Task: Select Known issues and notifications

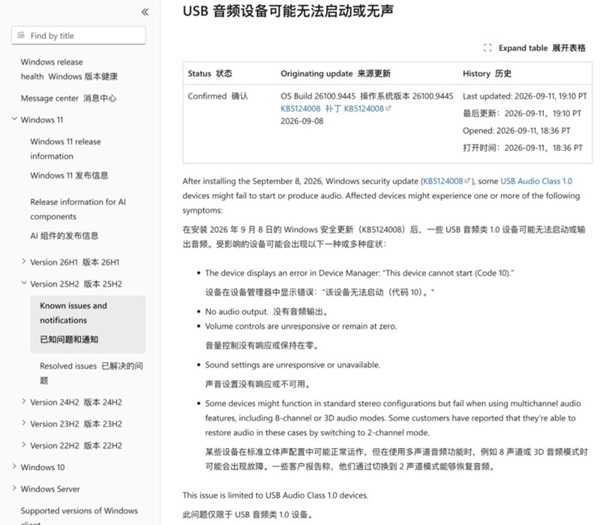Action: click(88, 324)
